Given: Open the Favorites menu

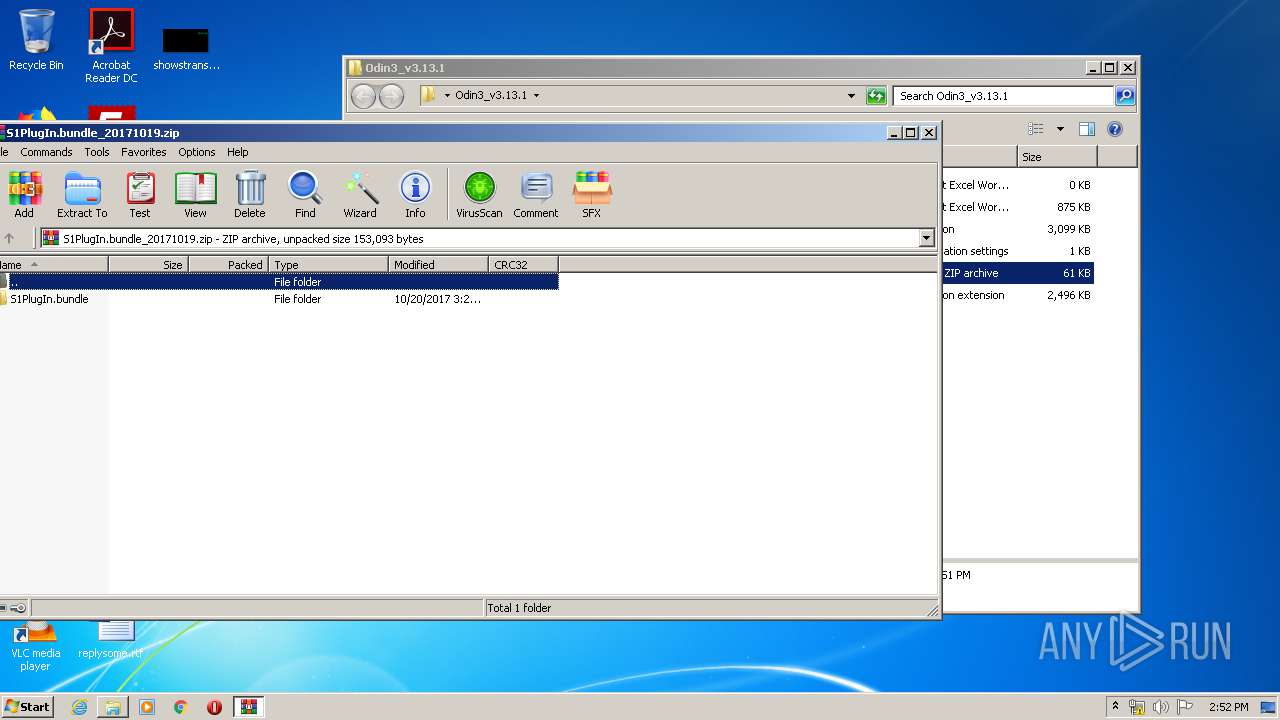Looking at the screenshot, I should pos(144,152).
